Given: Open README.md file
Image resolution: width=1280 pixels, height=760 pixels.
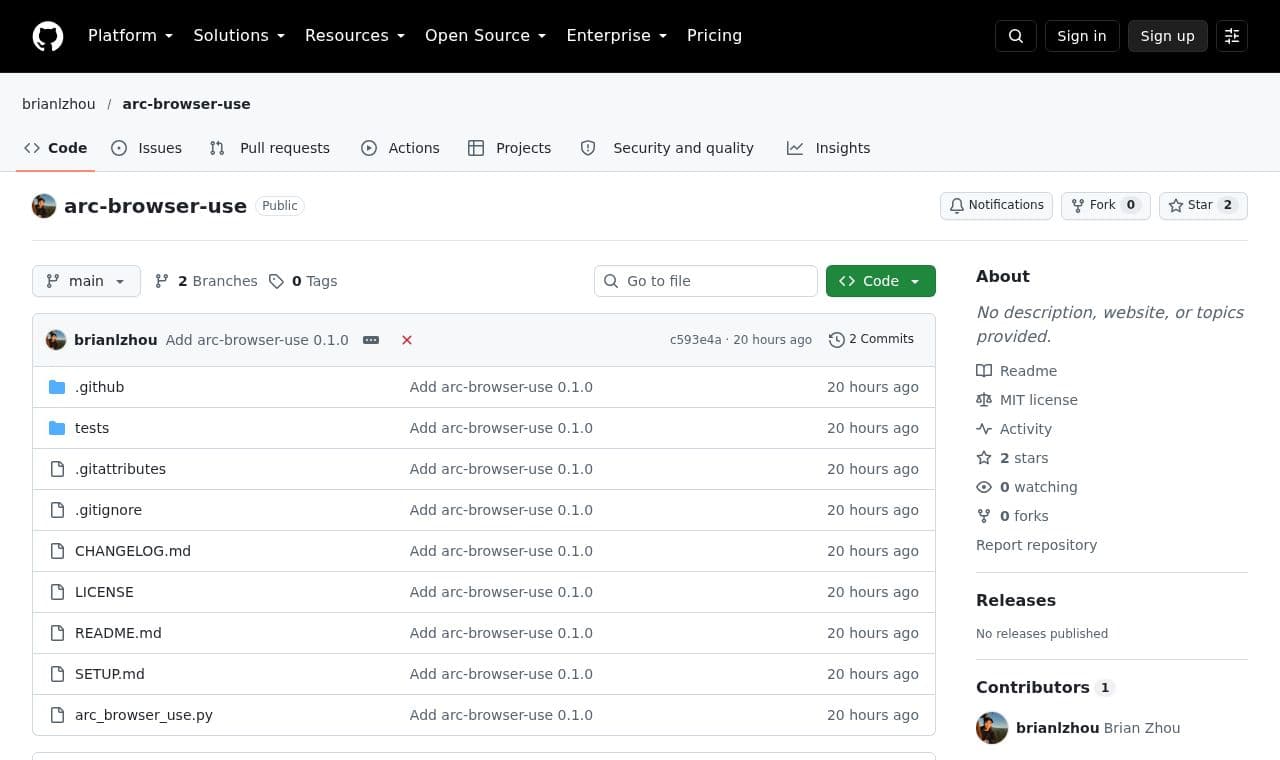Looking at the screenshot, I should coord(118,633).
